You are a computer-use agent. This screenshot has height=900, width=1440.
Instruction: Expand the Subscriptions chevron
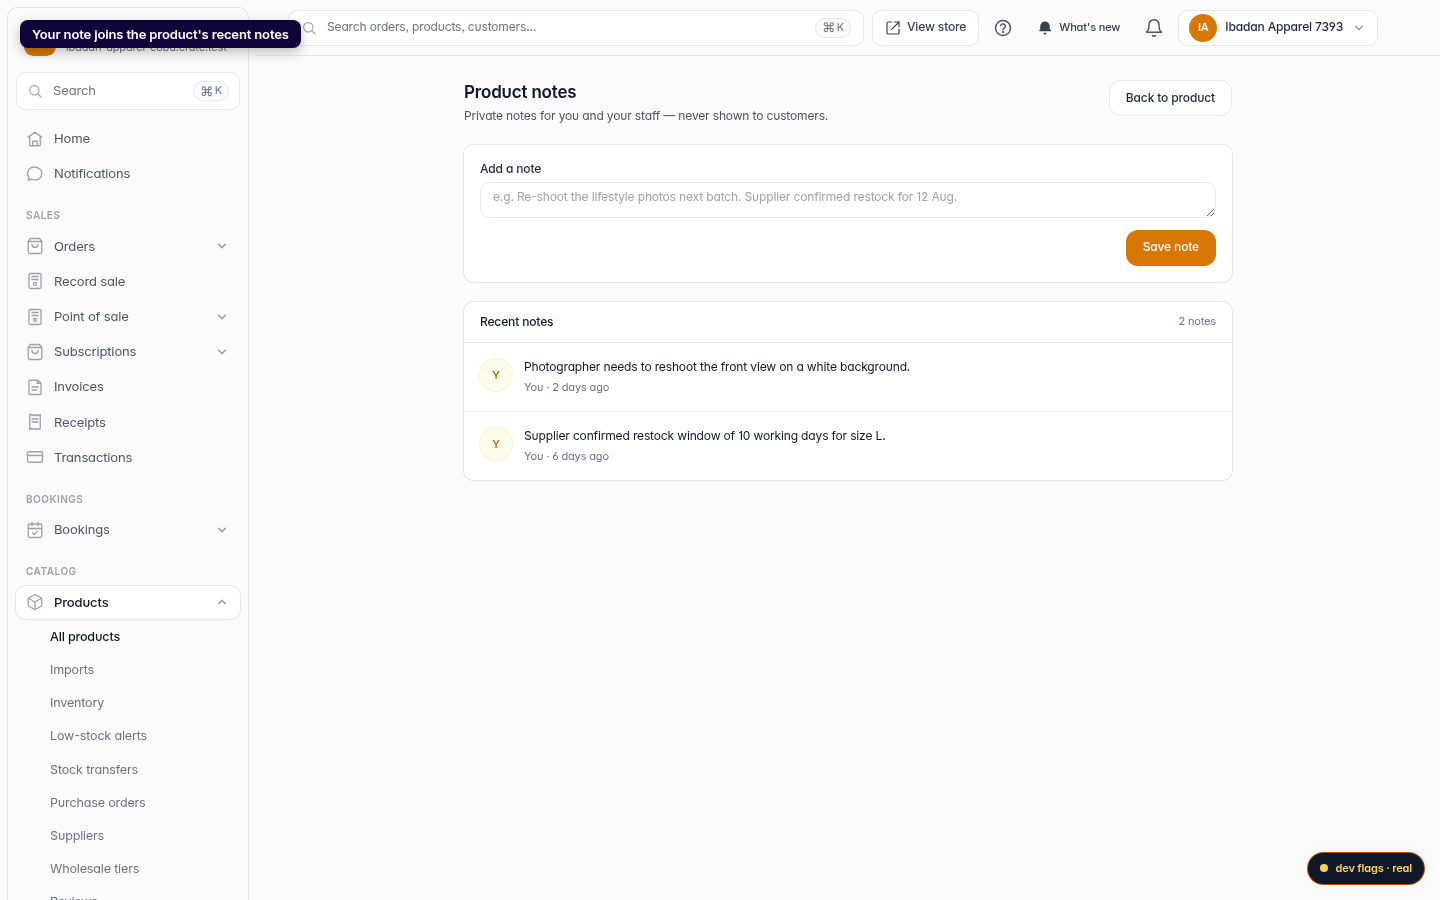[222, 352]
